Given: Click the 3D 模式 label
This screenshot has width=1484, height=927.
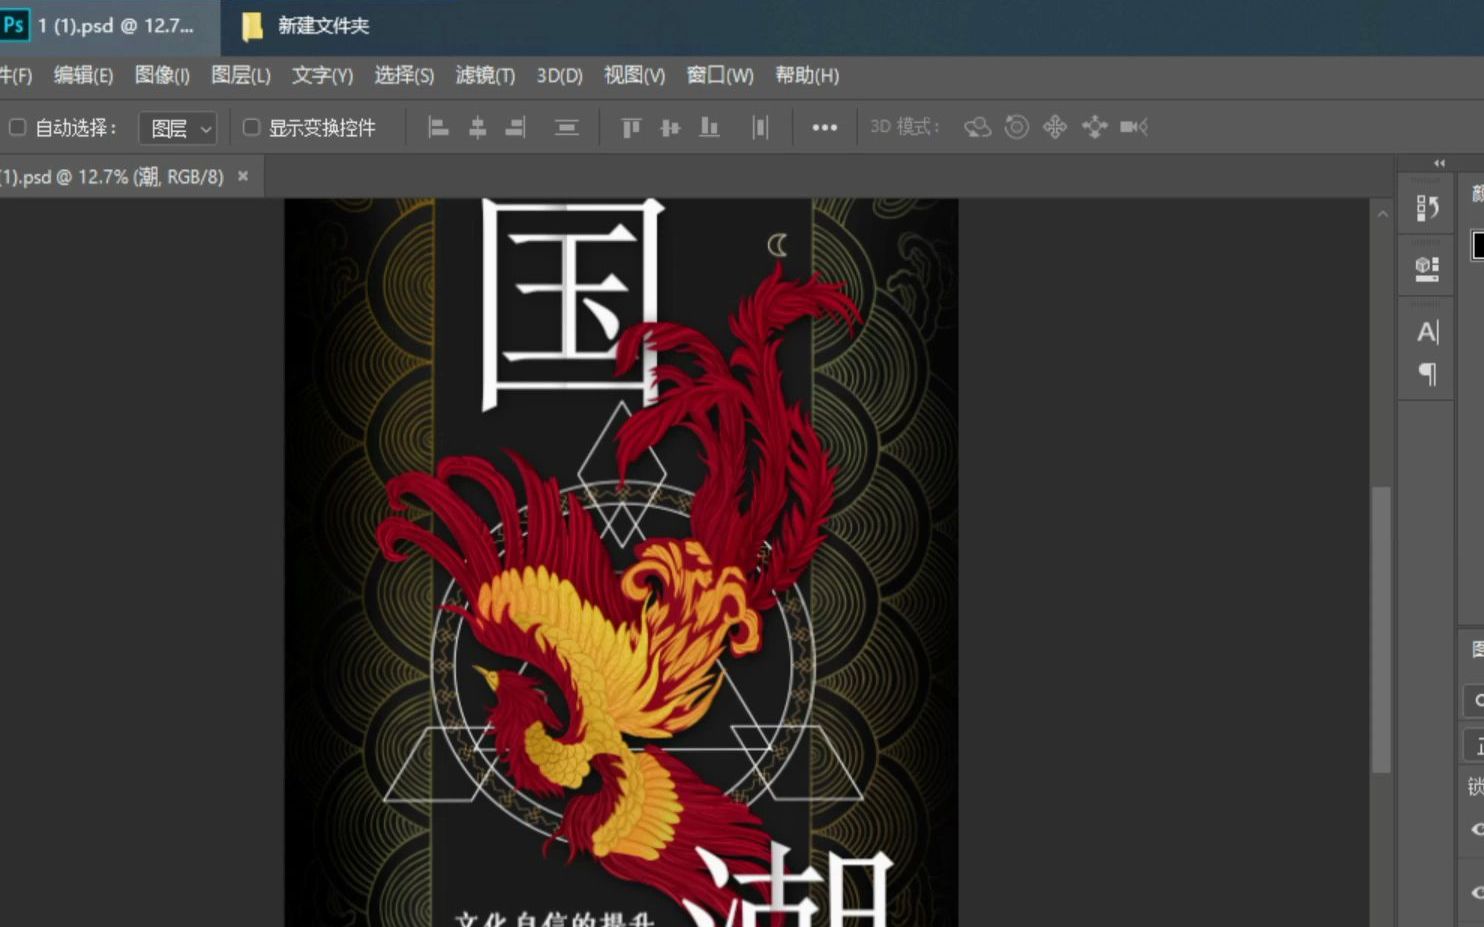Looking at the screenshot, I should point(904,127).
